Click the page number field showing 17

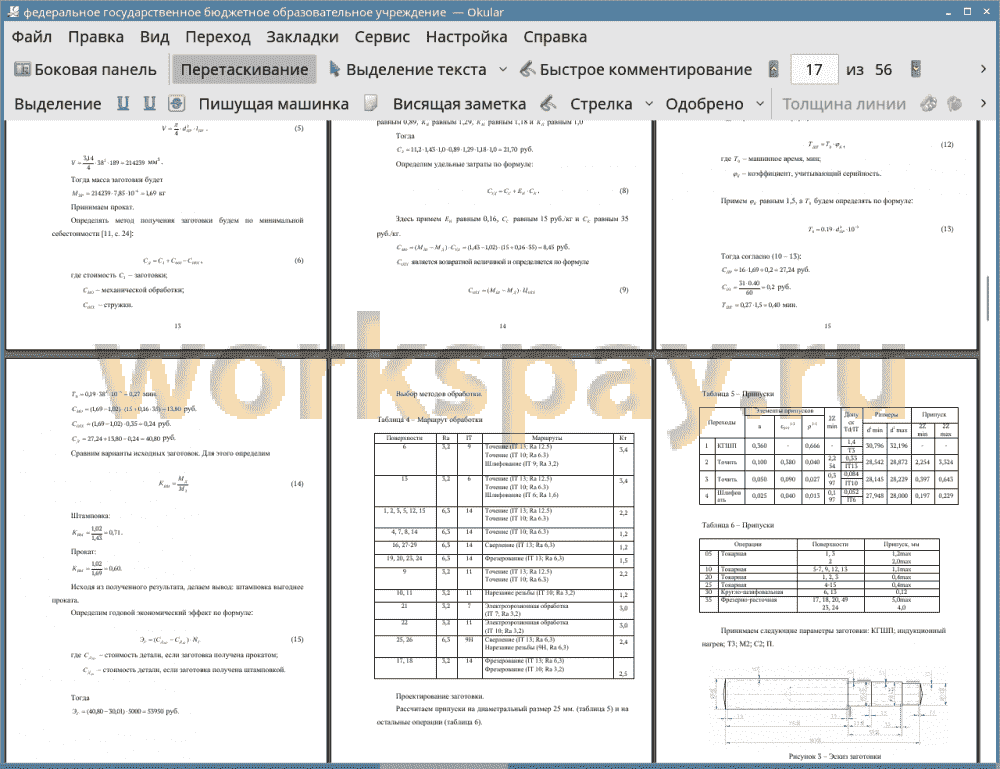point(814,70)
